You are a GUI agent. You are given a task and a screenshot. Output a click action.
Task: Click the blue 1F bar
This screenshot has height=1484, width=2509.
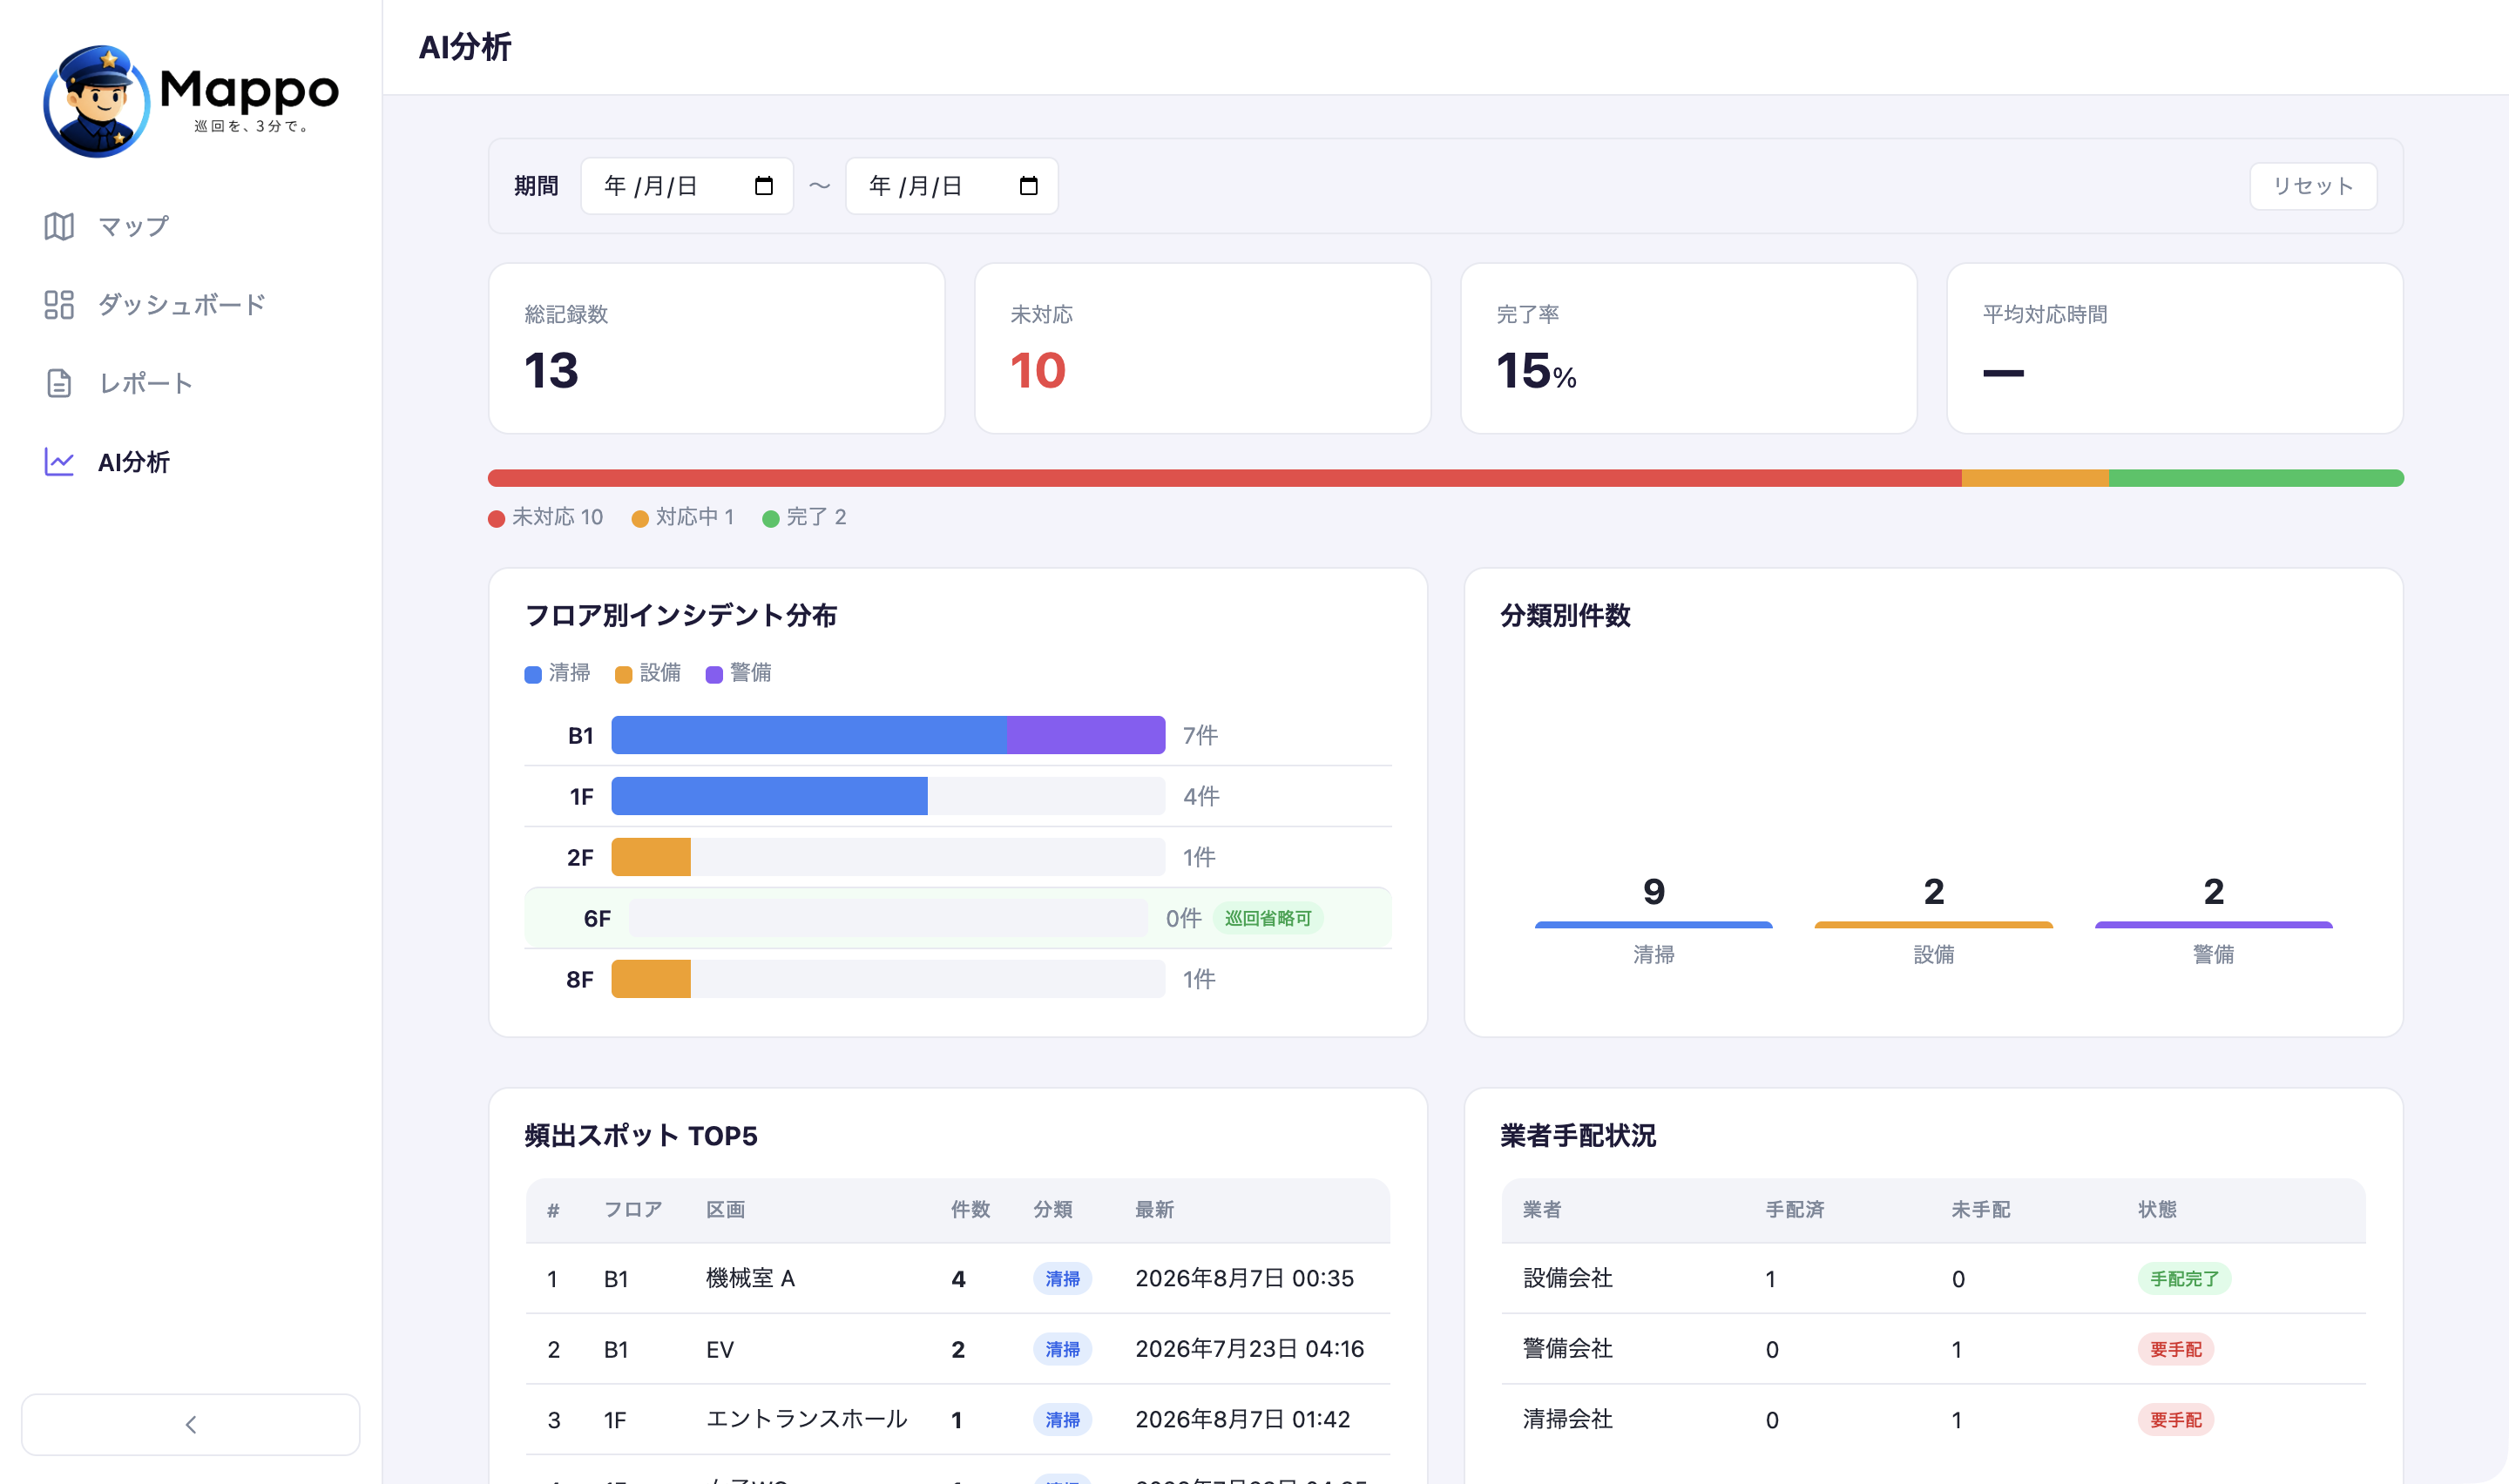[770, 796]
